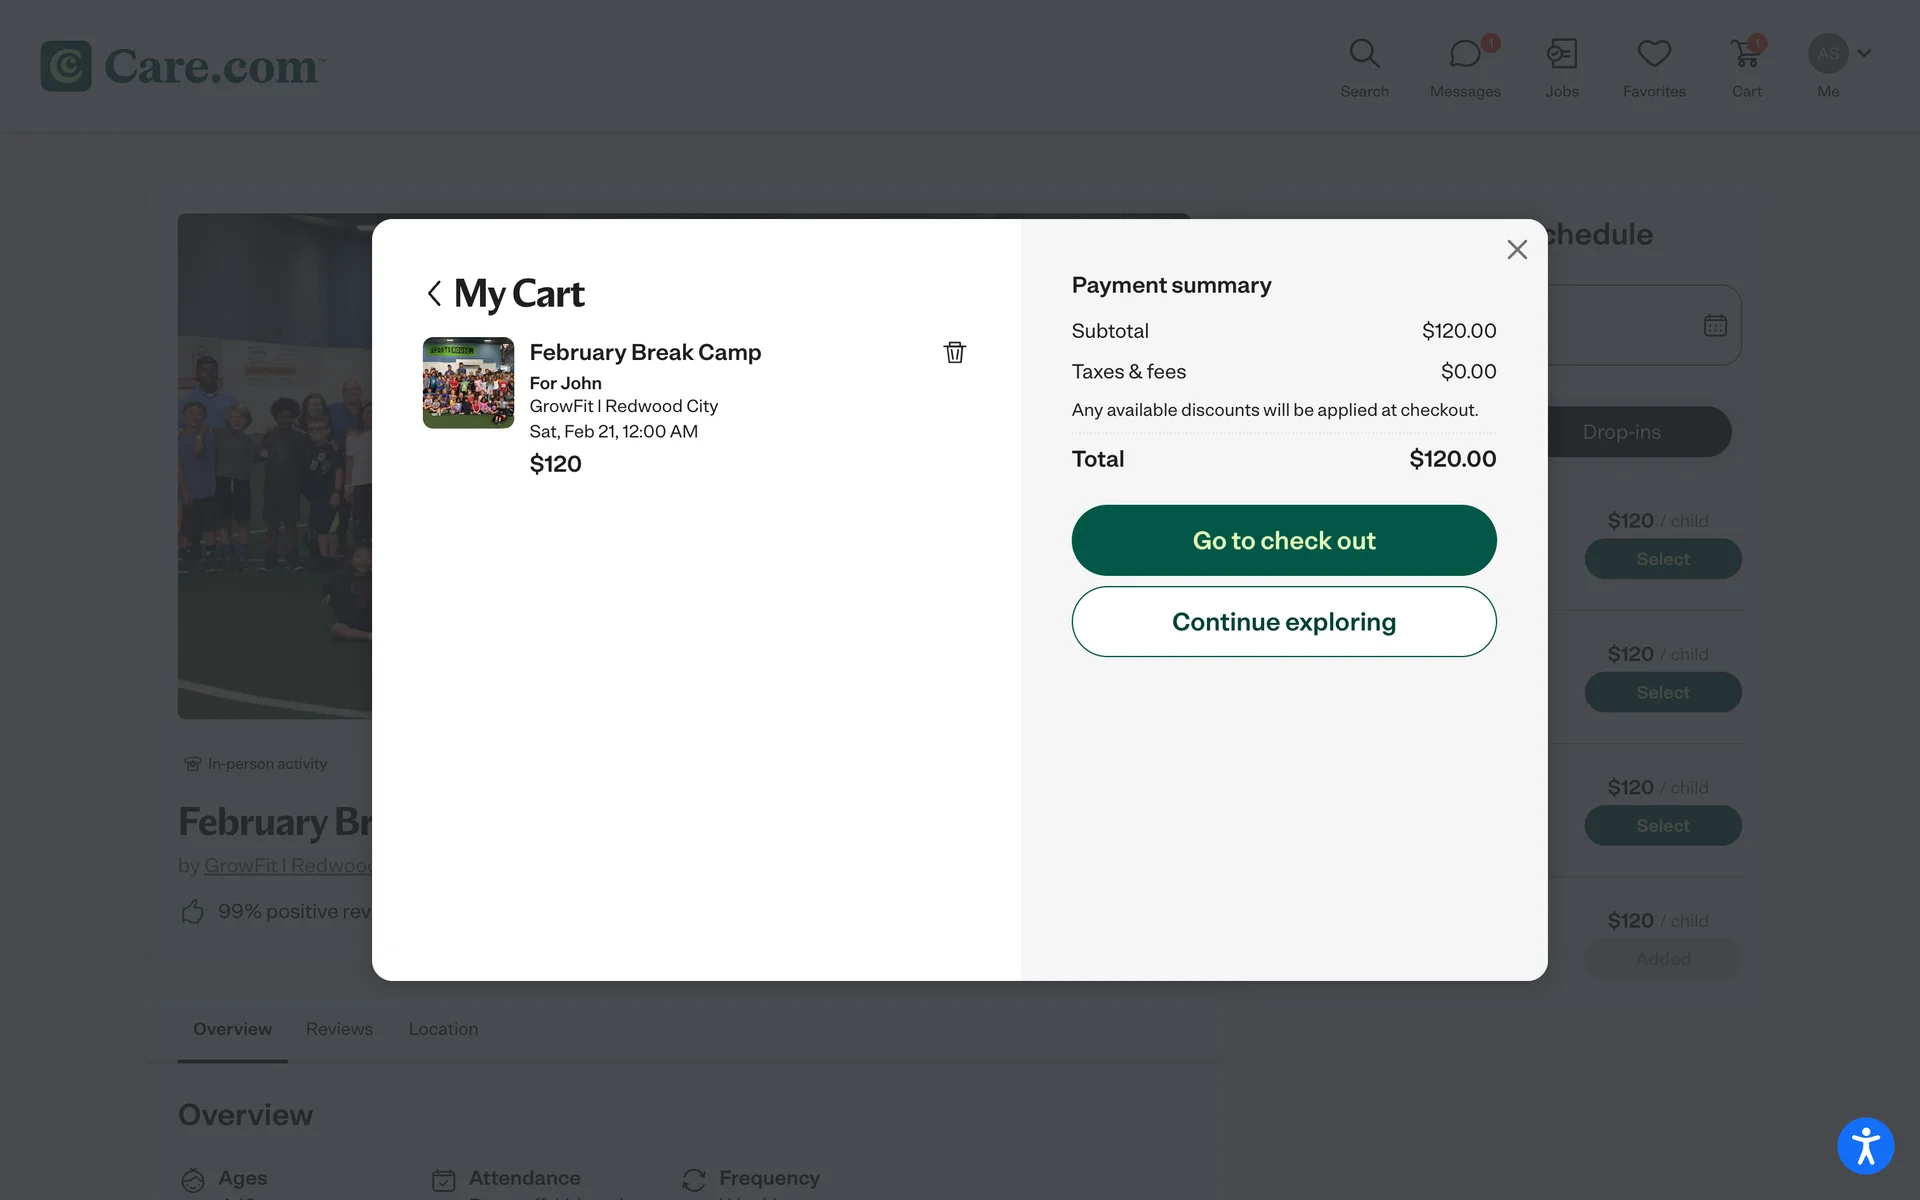Image resolution: width=1920 pixels, height=1200 pixels.
Task: Click Continue exploring button
Action: click(1283, 621)
